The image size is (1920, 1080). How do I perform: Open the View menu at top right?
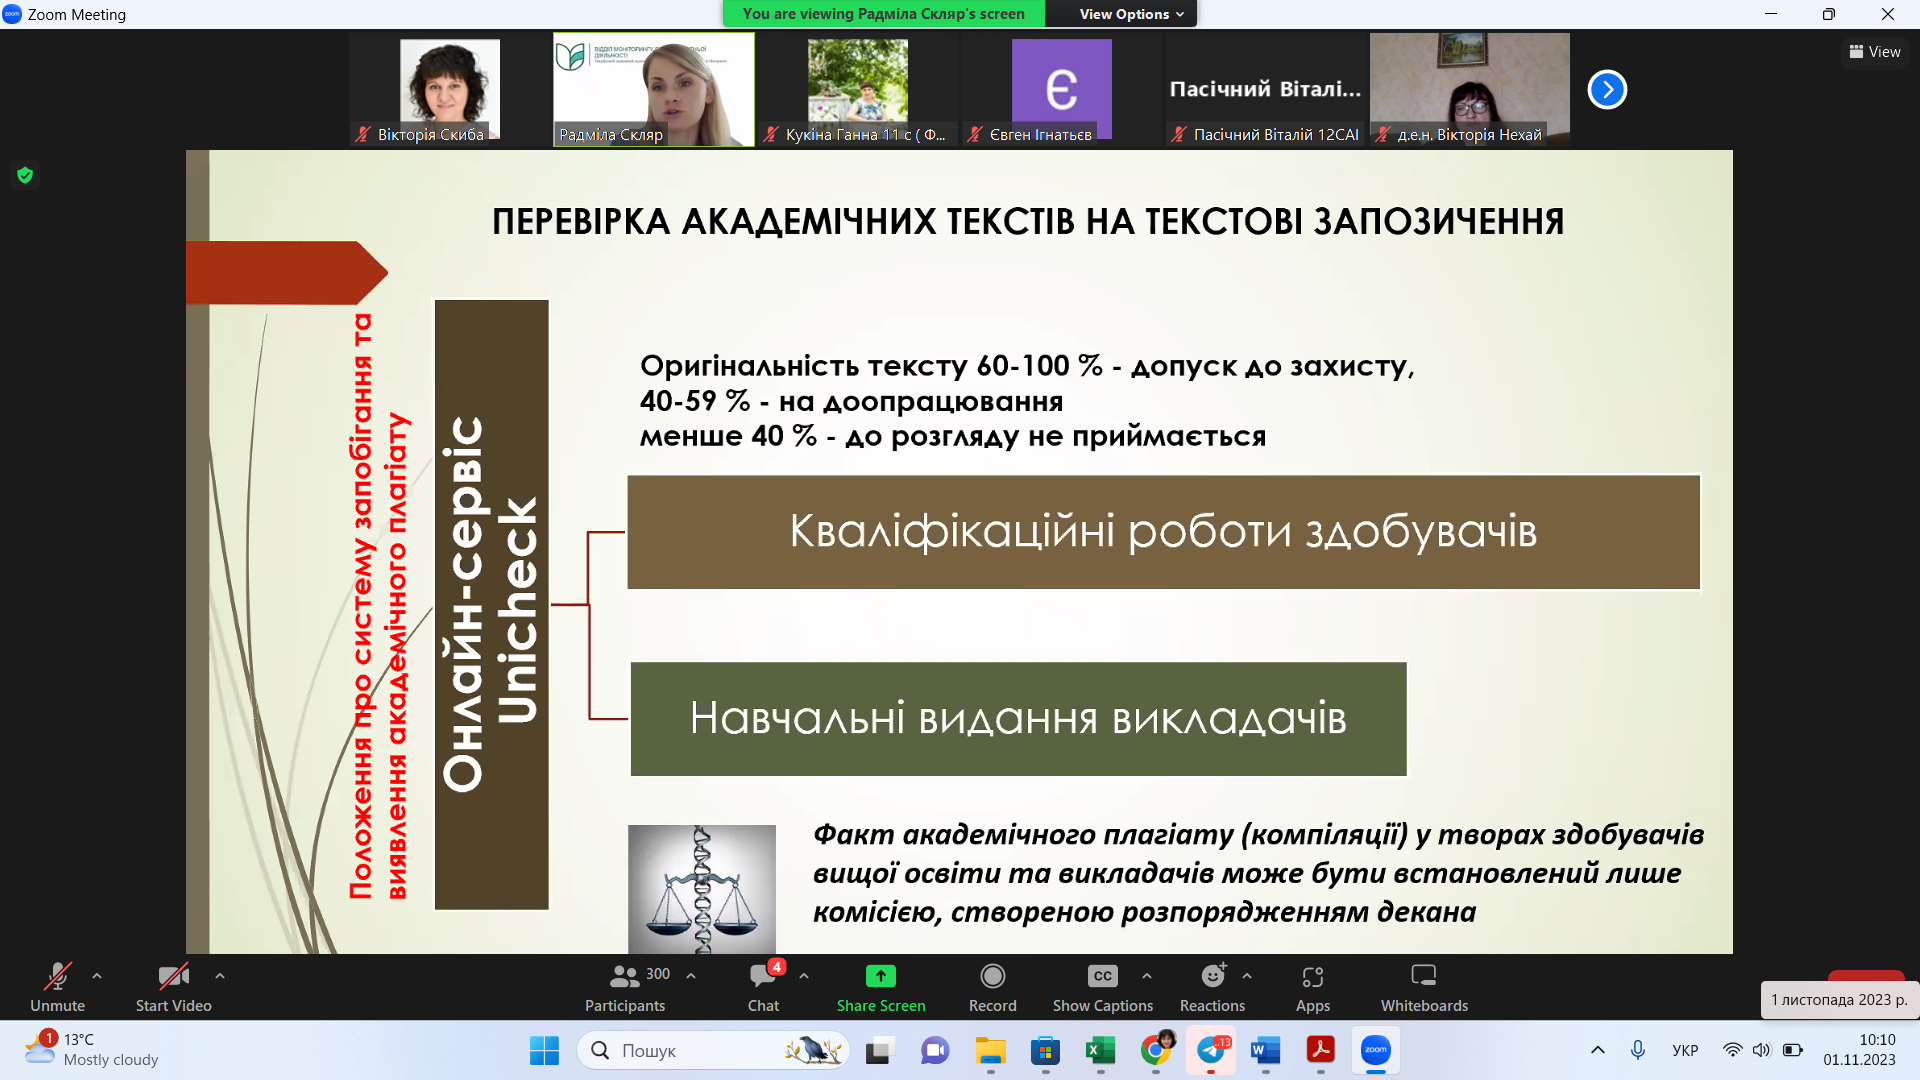tap(1875, 51)
